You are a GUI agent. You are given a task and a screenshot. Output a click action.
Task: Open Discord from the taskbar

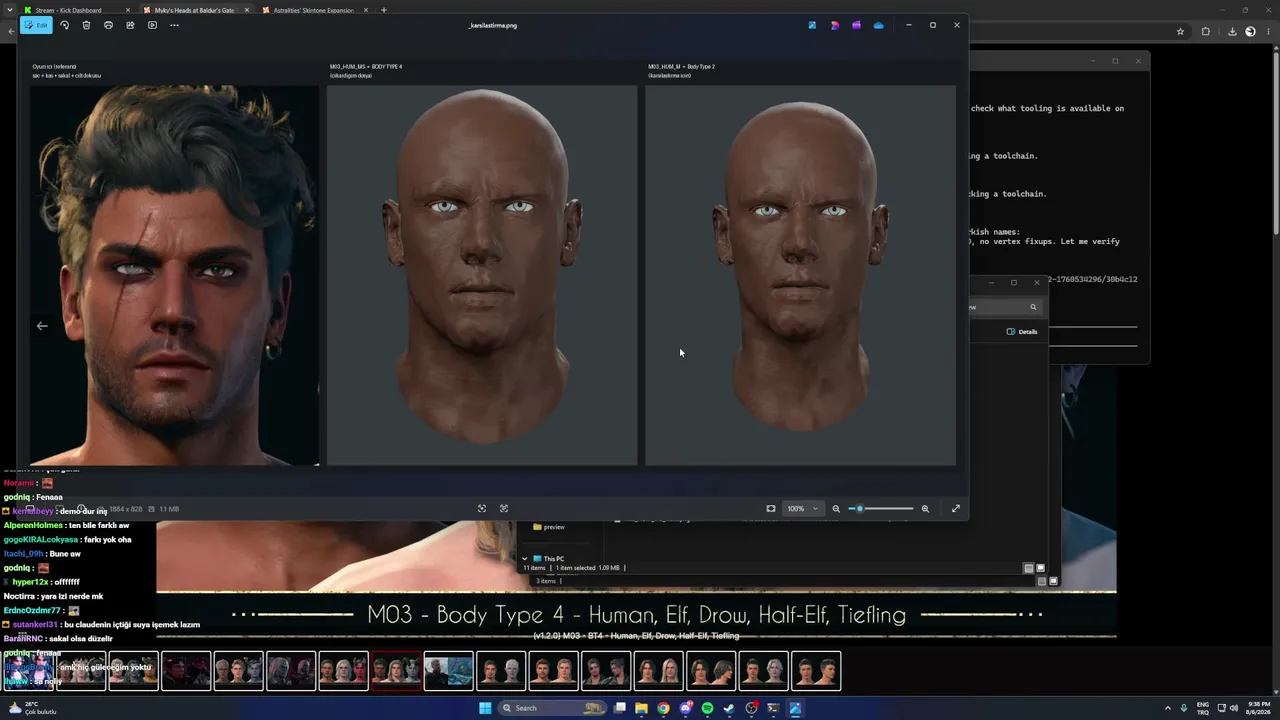(x=686, y=708)
